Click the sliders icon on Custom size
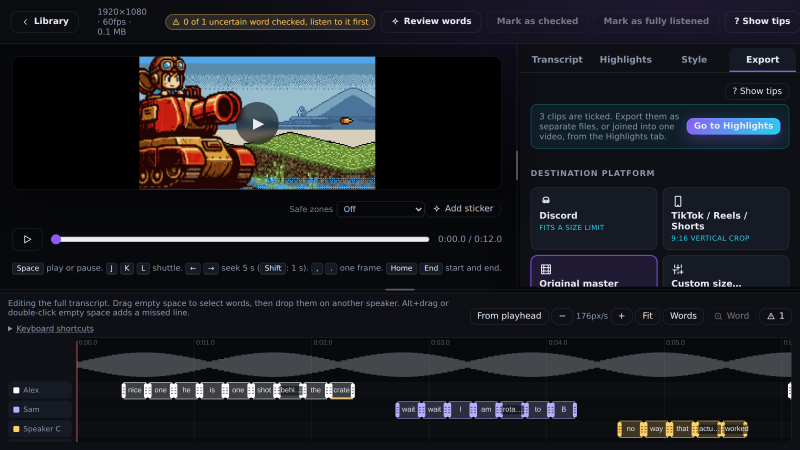This screenshot has width=800, height=450. 678,269
